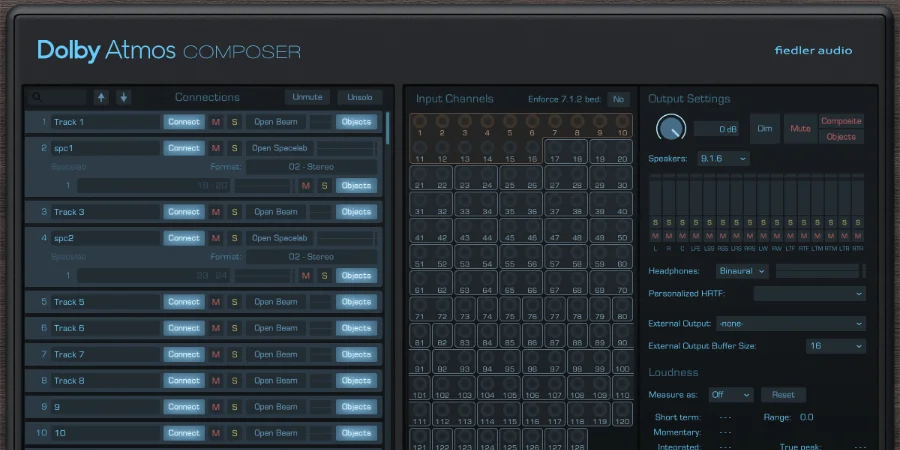Click the search magnifier icon in Connections
Image resolution: width=900 pixels, height=450 pixels.
(x=37, y=97)
